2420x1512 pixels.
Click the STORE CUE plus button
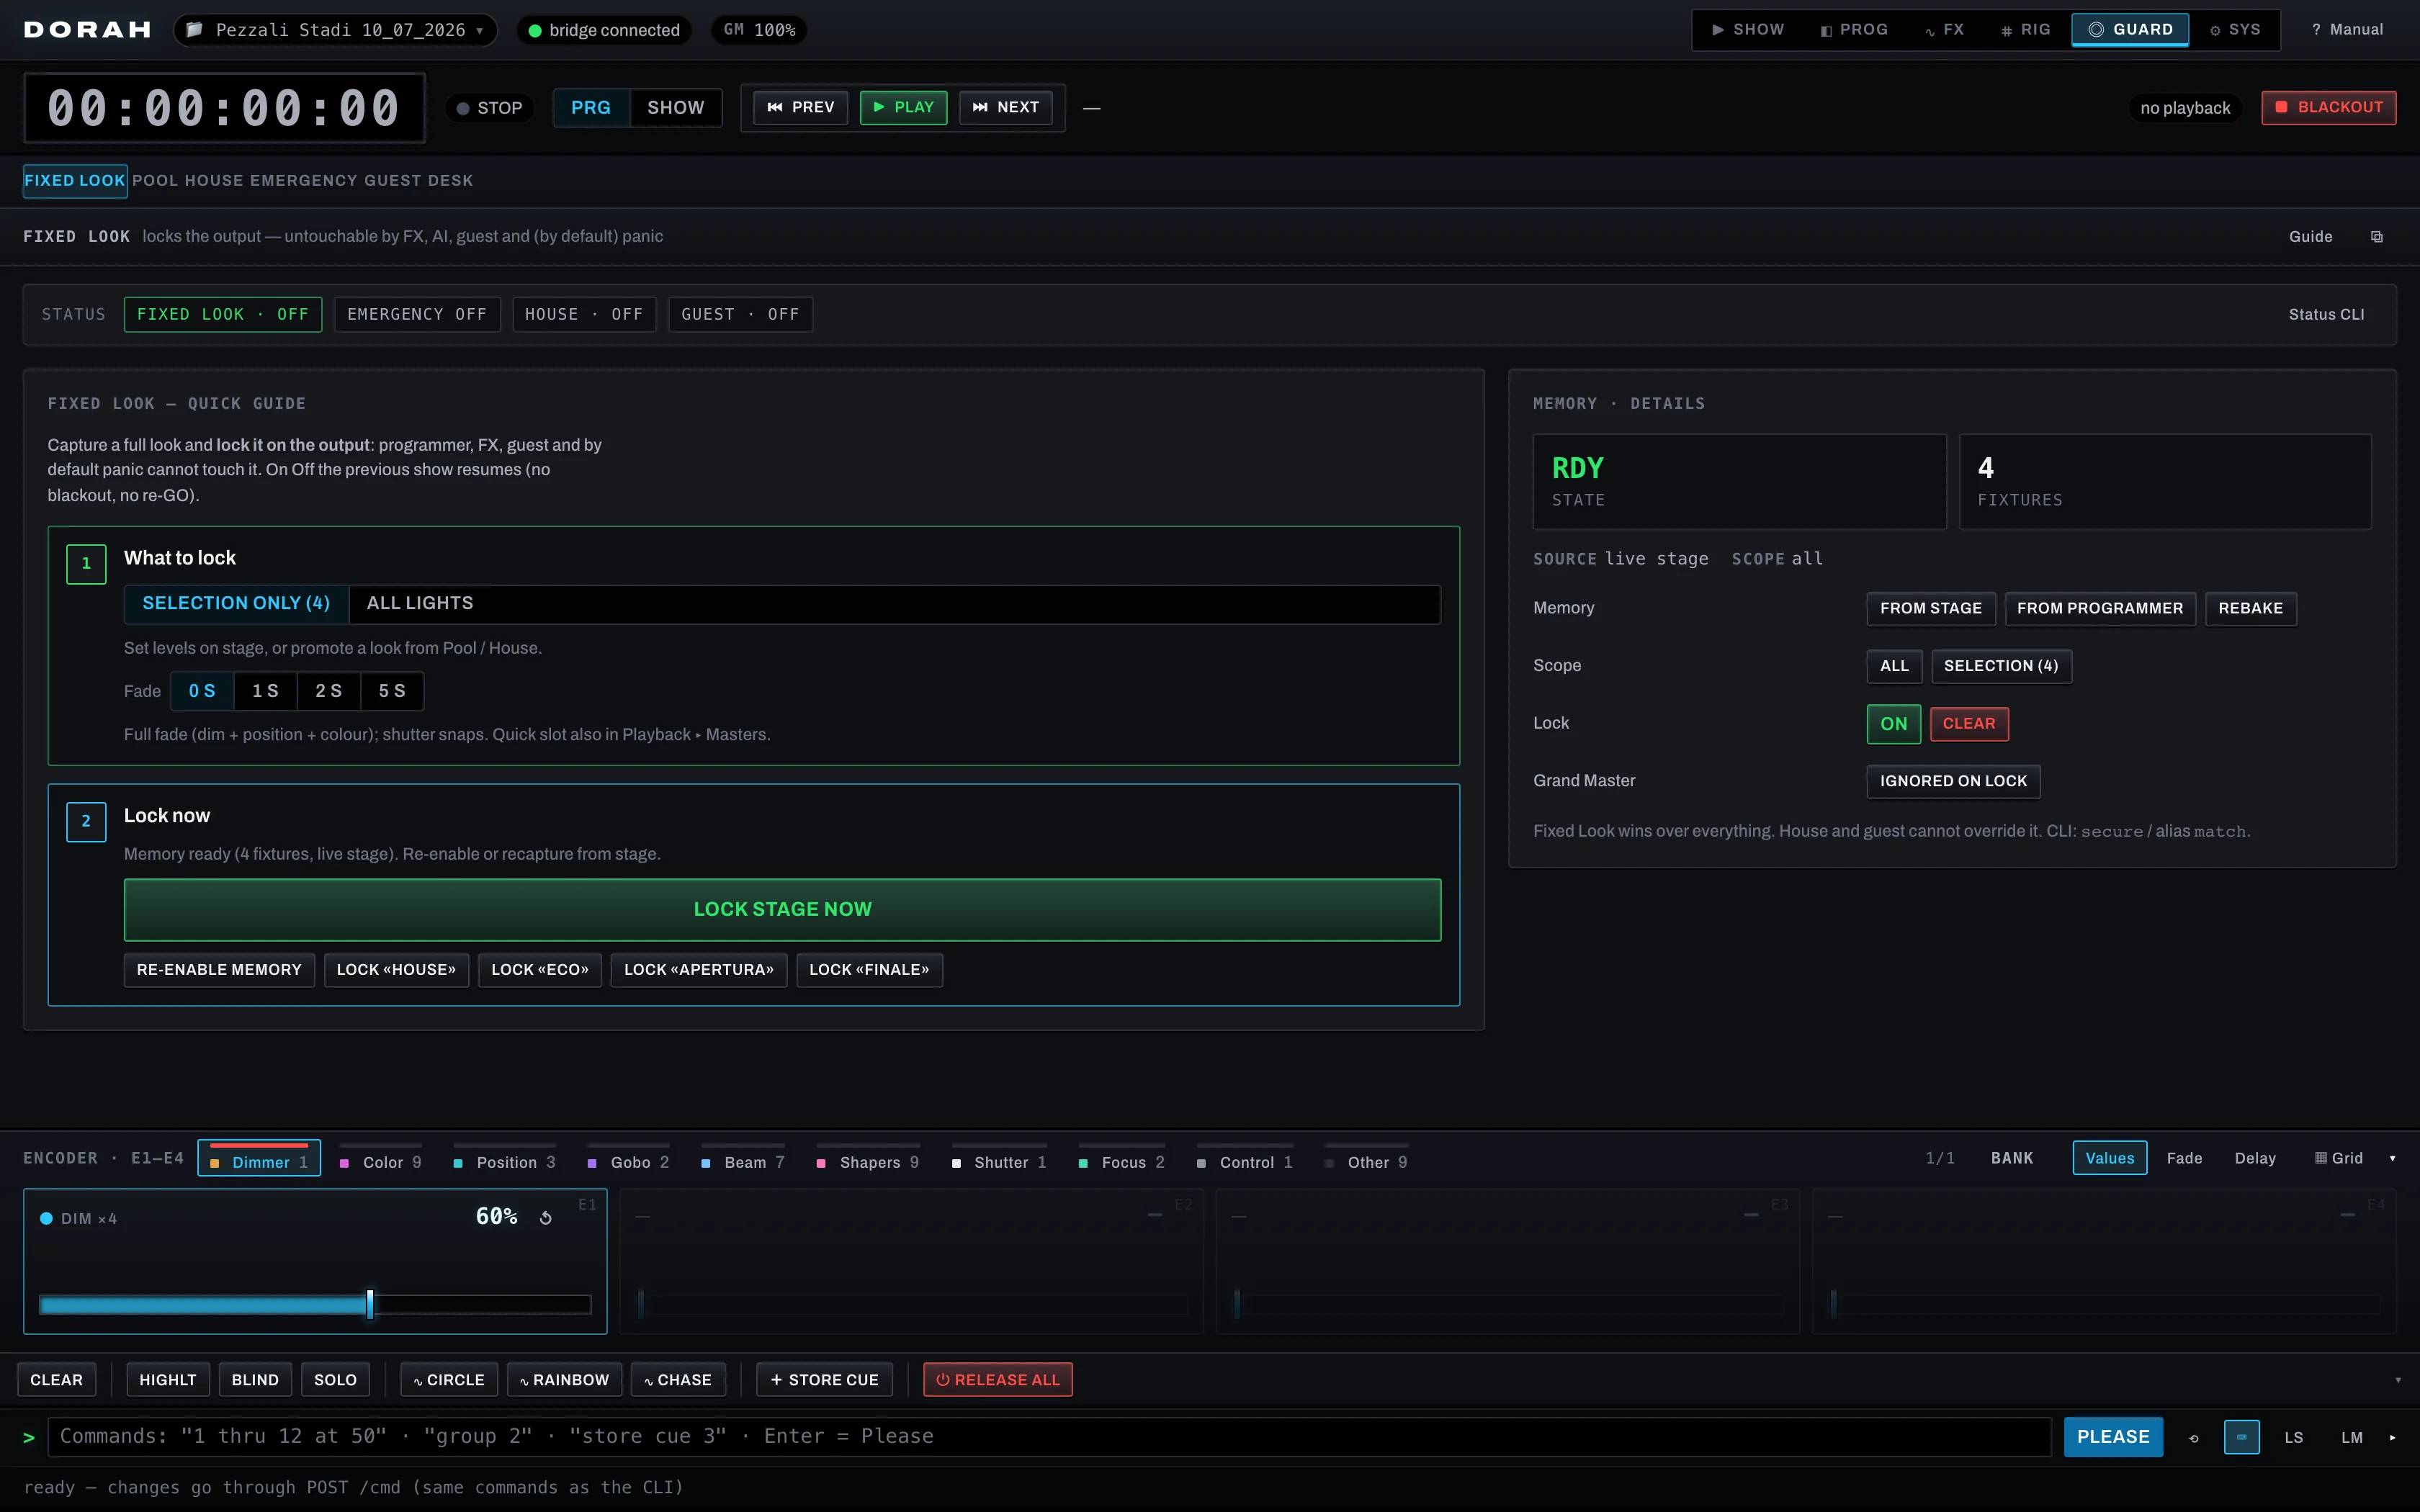coord(824,1380)
